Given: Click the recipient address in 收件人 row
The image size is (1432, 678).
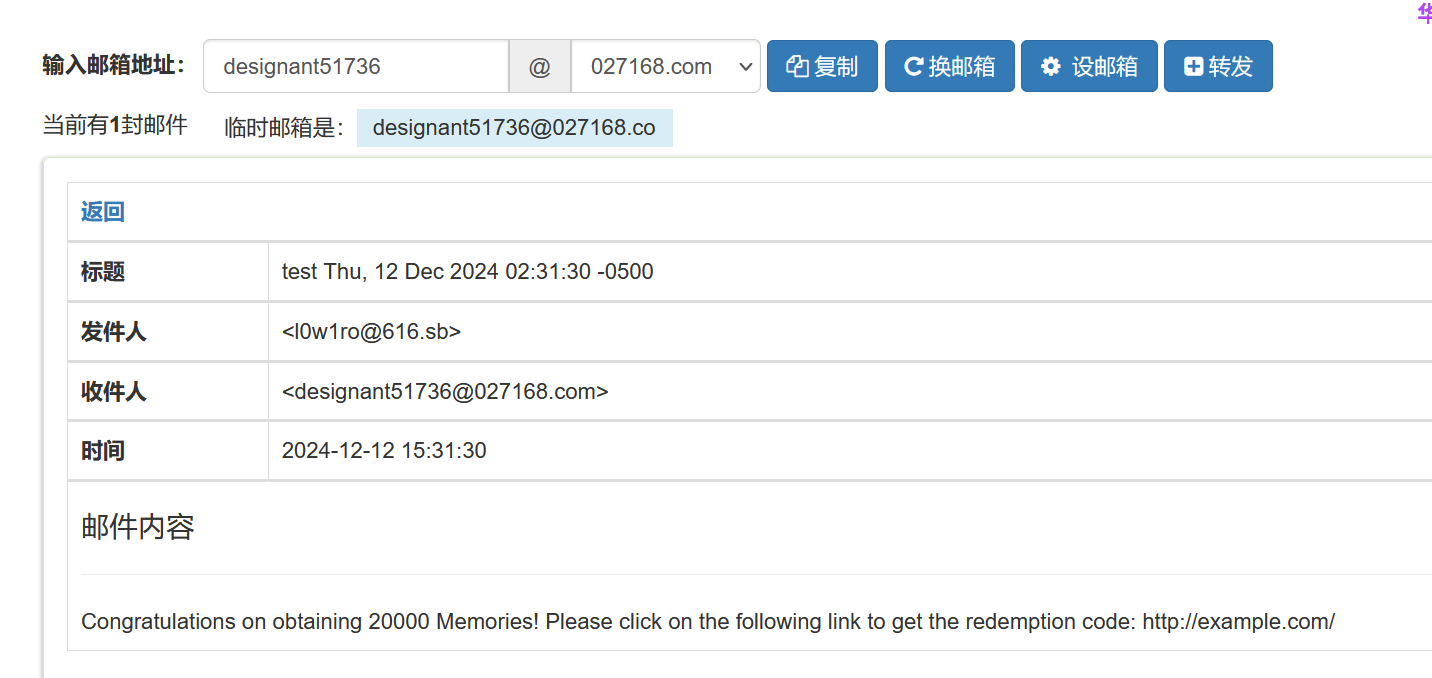Looking at the screenshot, I should [445, 391].
